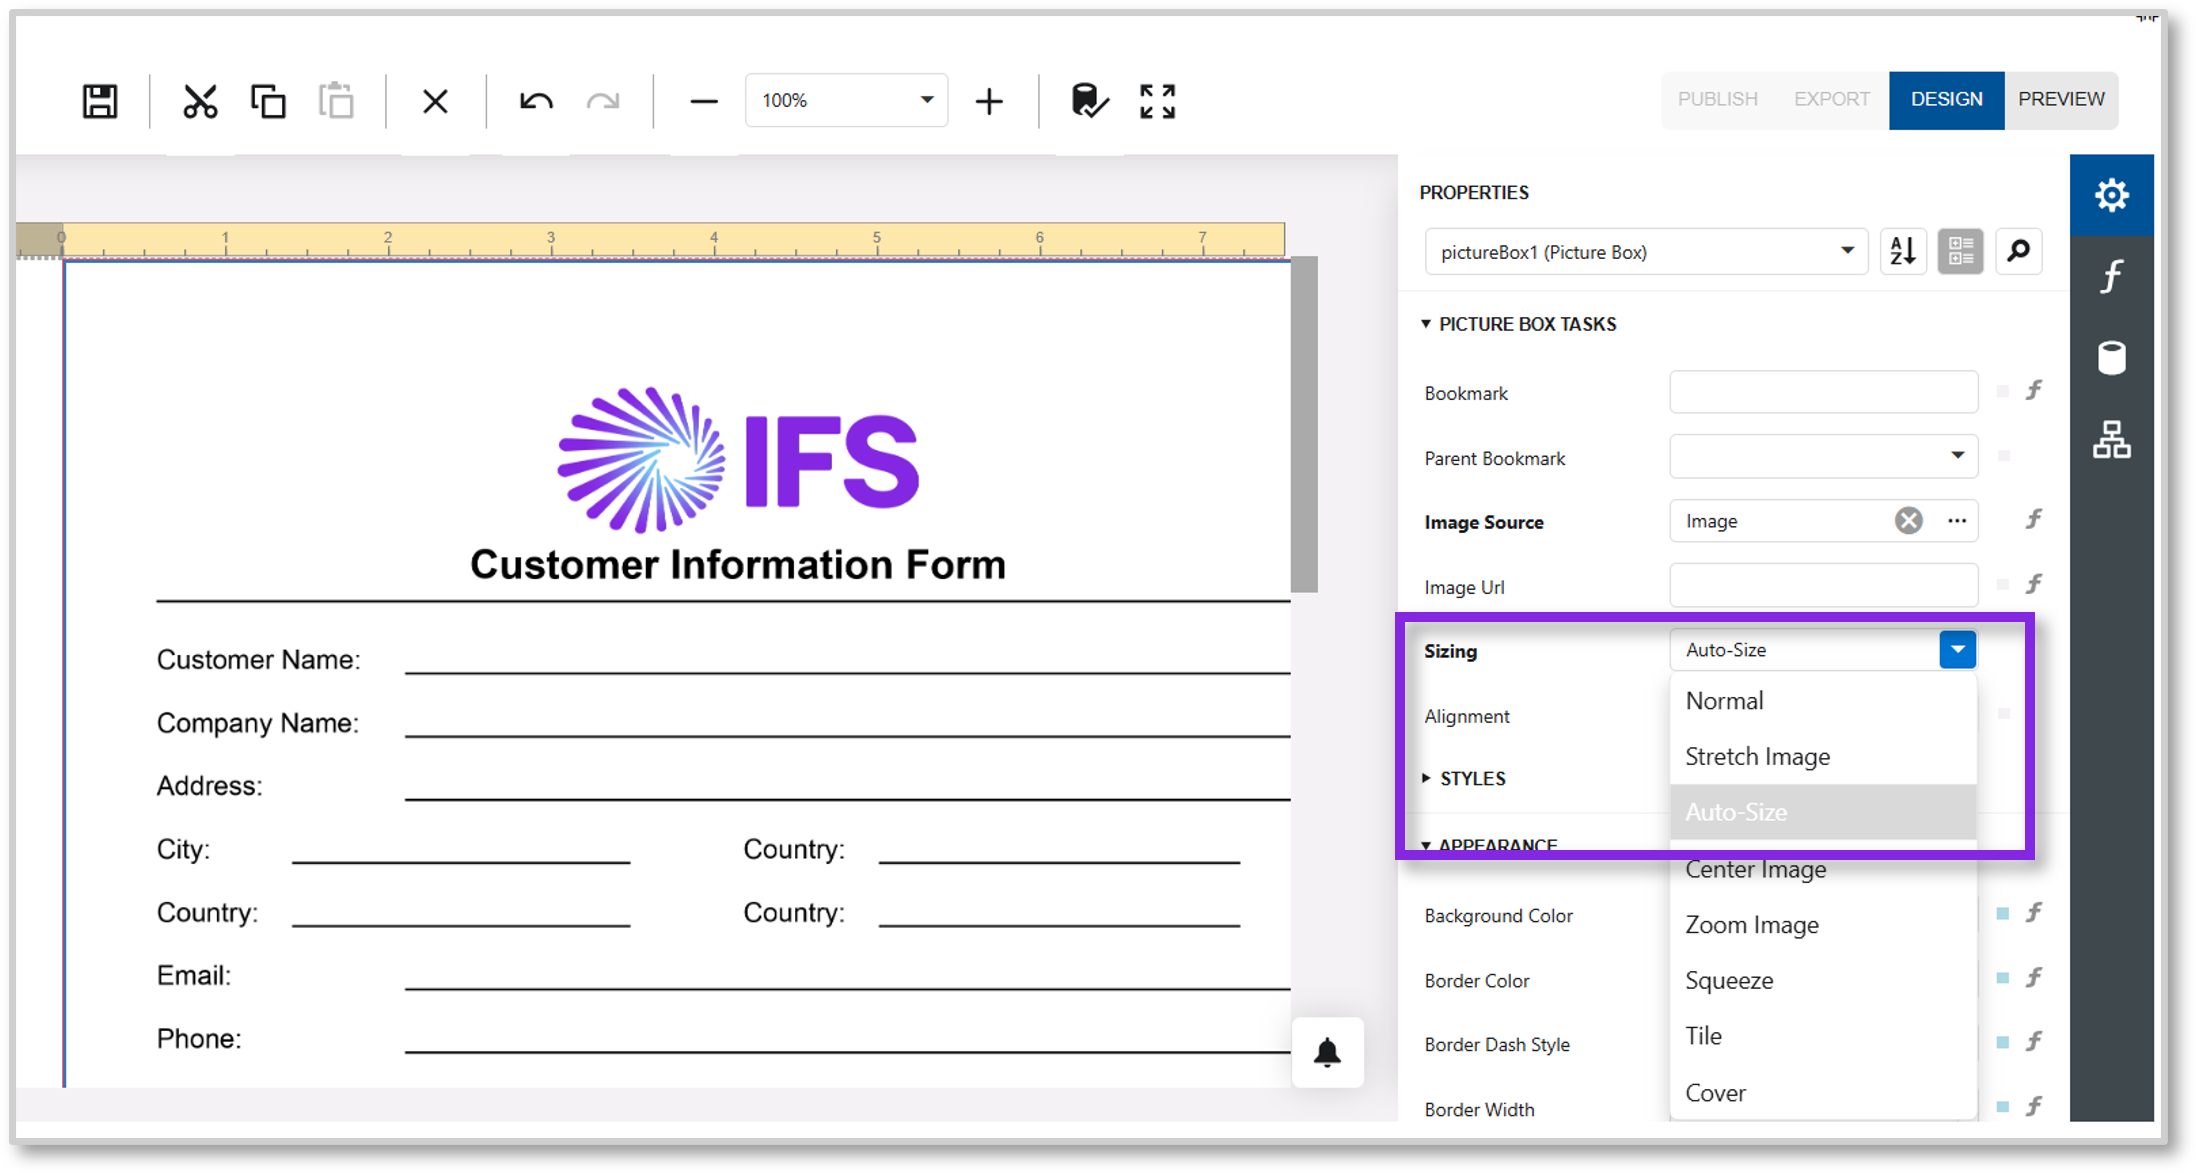Save the report using the save icon
This screenshot has height=1173, width=2196.
tap(99, 100)
